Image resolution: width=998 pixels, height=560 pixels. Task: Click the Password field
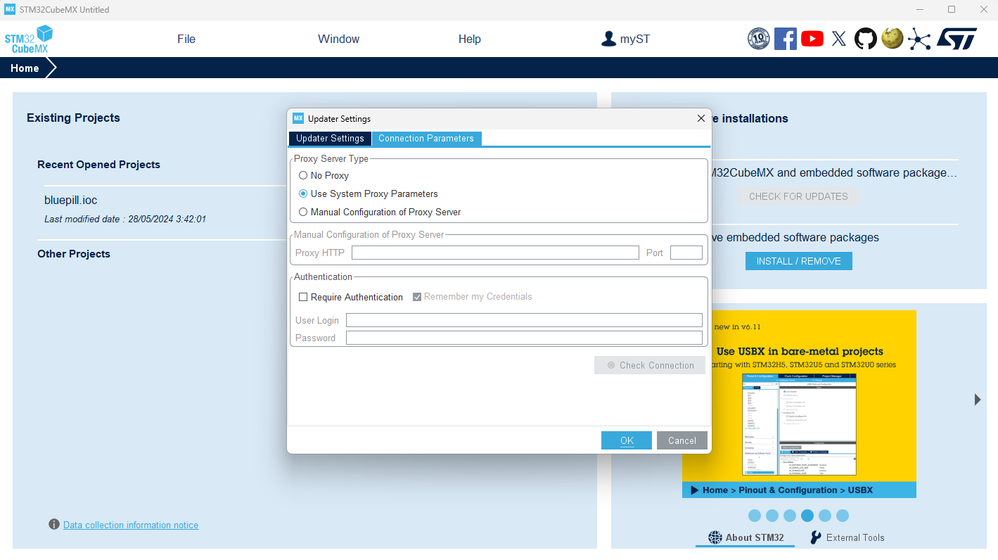[x=524, y=338]
